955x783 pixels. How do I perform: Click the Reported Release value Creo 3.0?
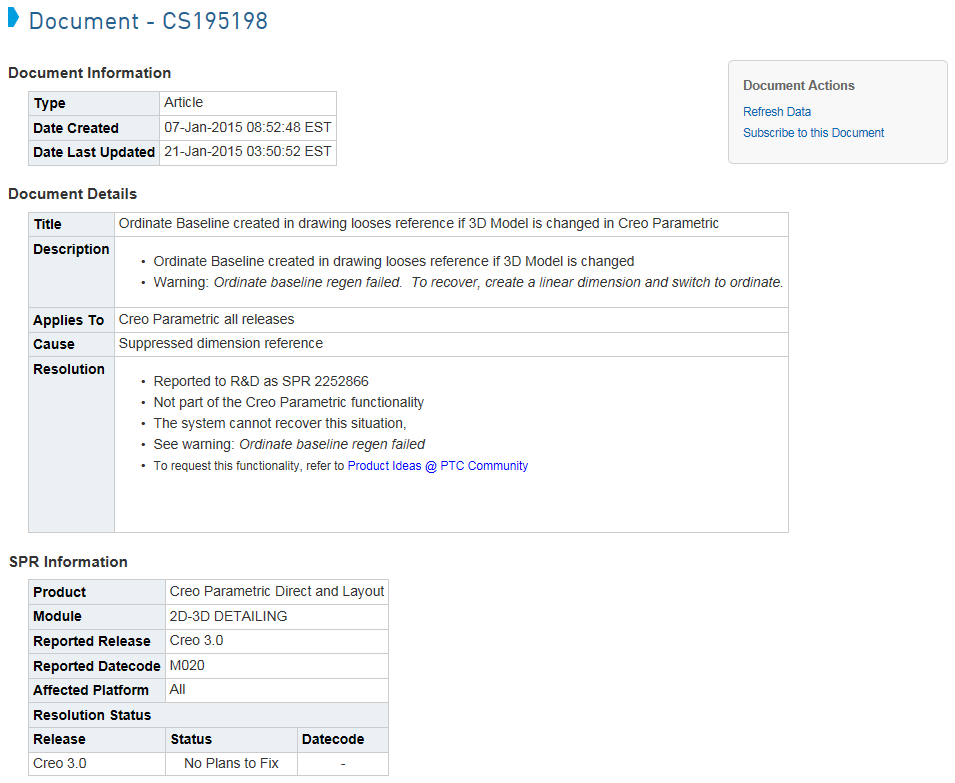196,641
